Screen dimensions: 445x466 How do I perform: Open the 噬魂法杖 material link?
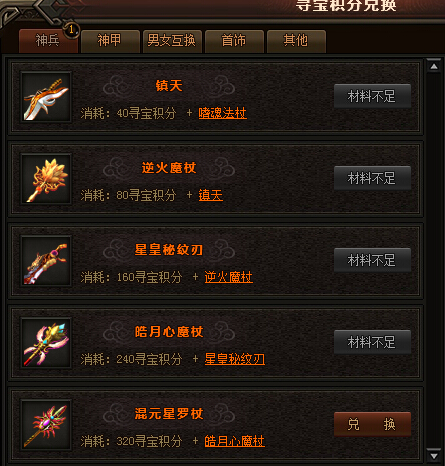(222, 113)
